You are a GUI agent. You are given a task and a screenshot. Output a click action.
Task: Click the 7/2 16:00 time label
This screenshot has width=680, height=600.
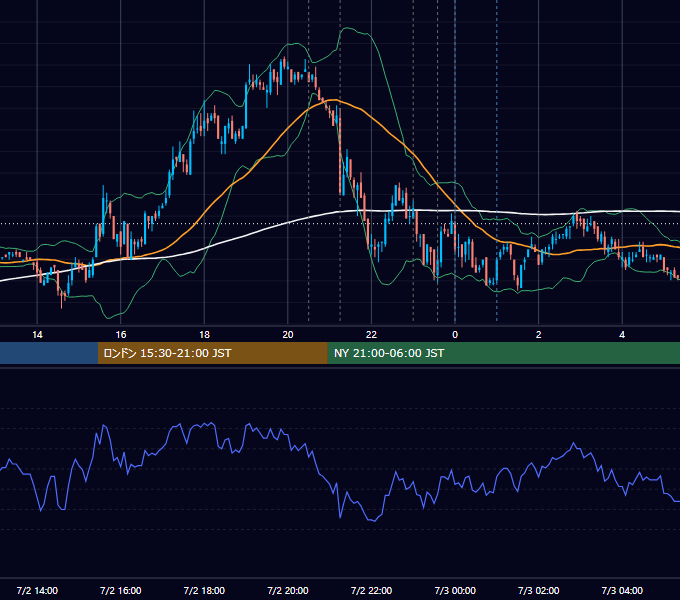(x=121, y=591)
